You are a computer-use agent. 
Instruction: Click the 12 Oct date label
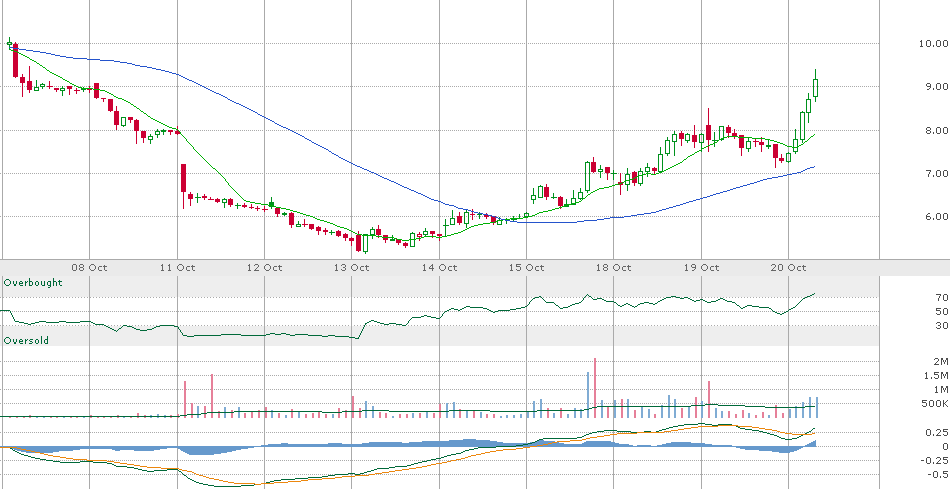tap(265, 267)
